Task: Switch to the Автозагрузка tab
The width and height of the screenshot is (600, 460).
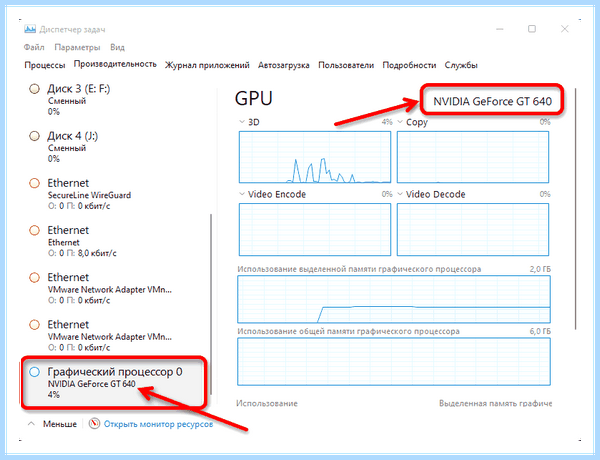Action: coord(284,65)
